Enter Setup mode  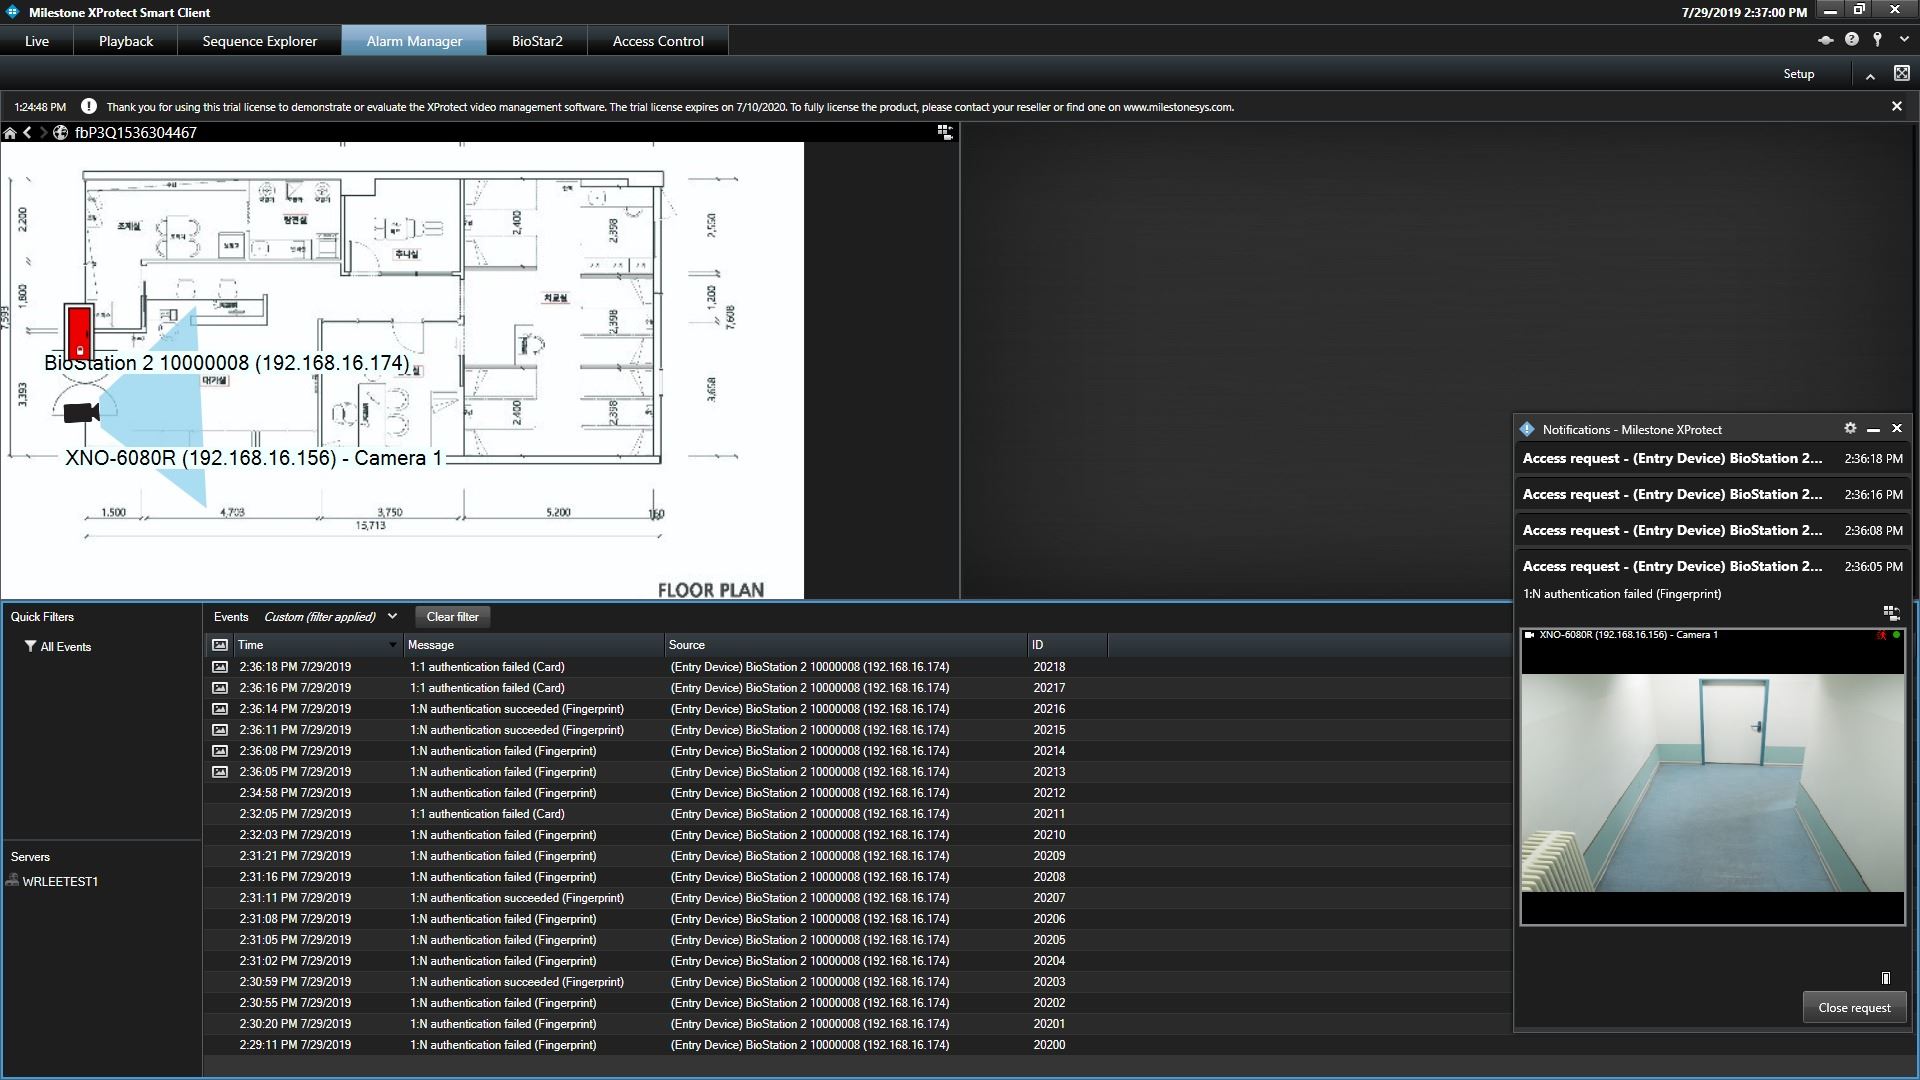(x=1798, y=74)
